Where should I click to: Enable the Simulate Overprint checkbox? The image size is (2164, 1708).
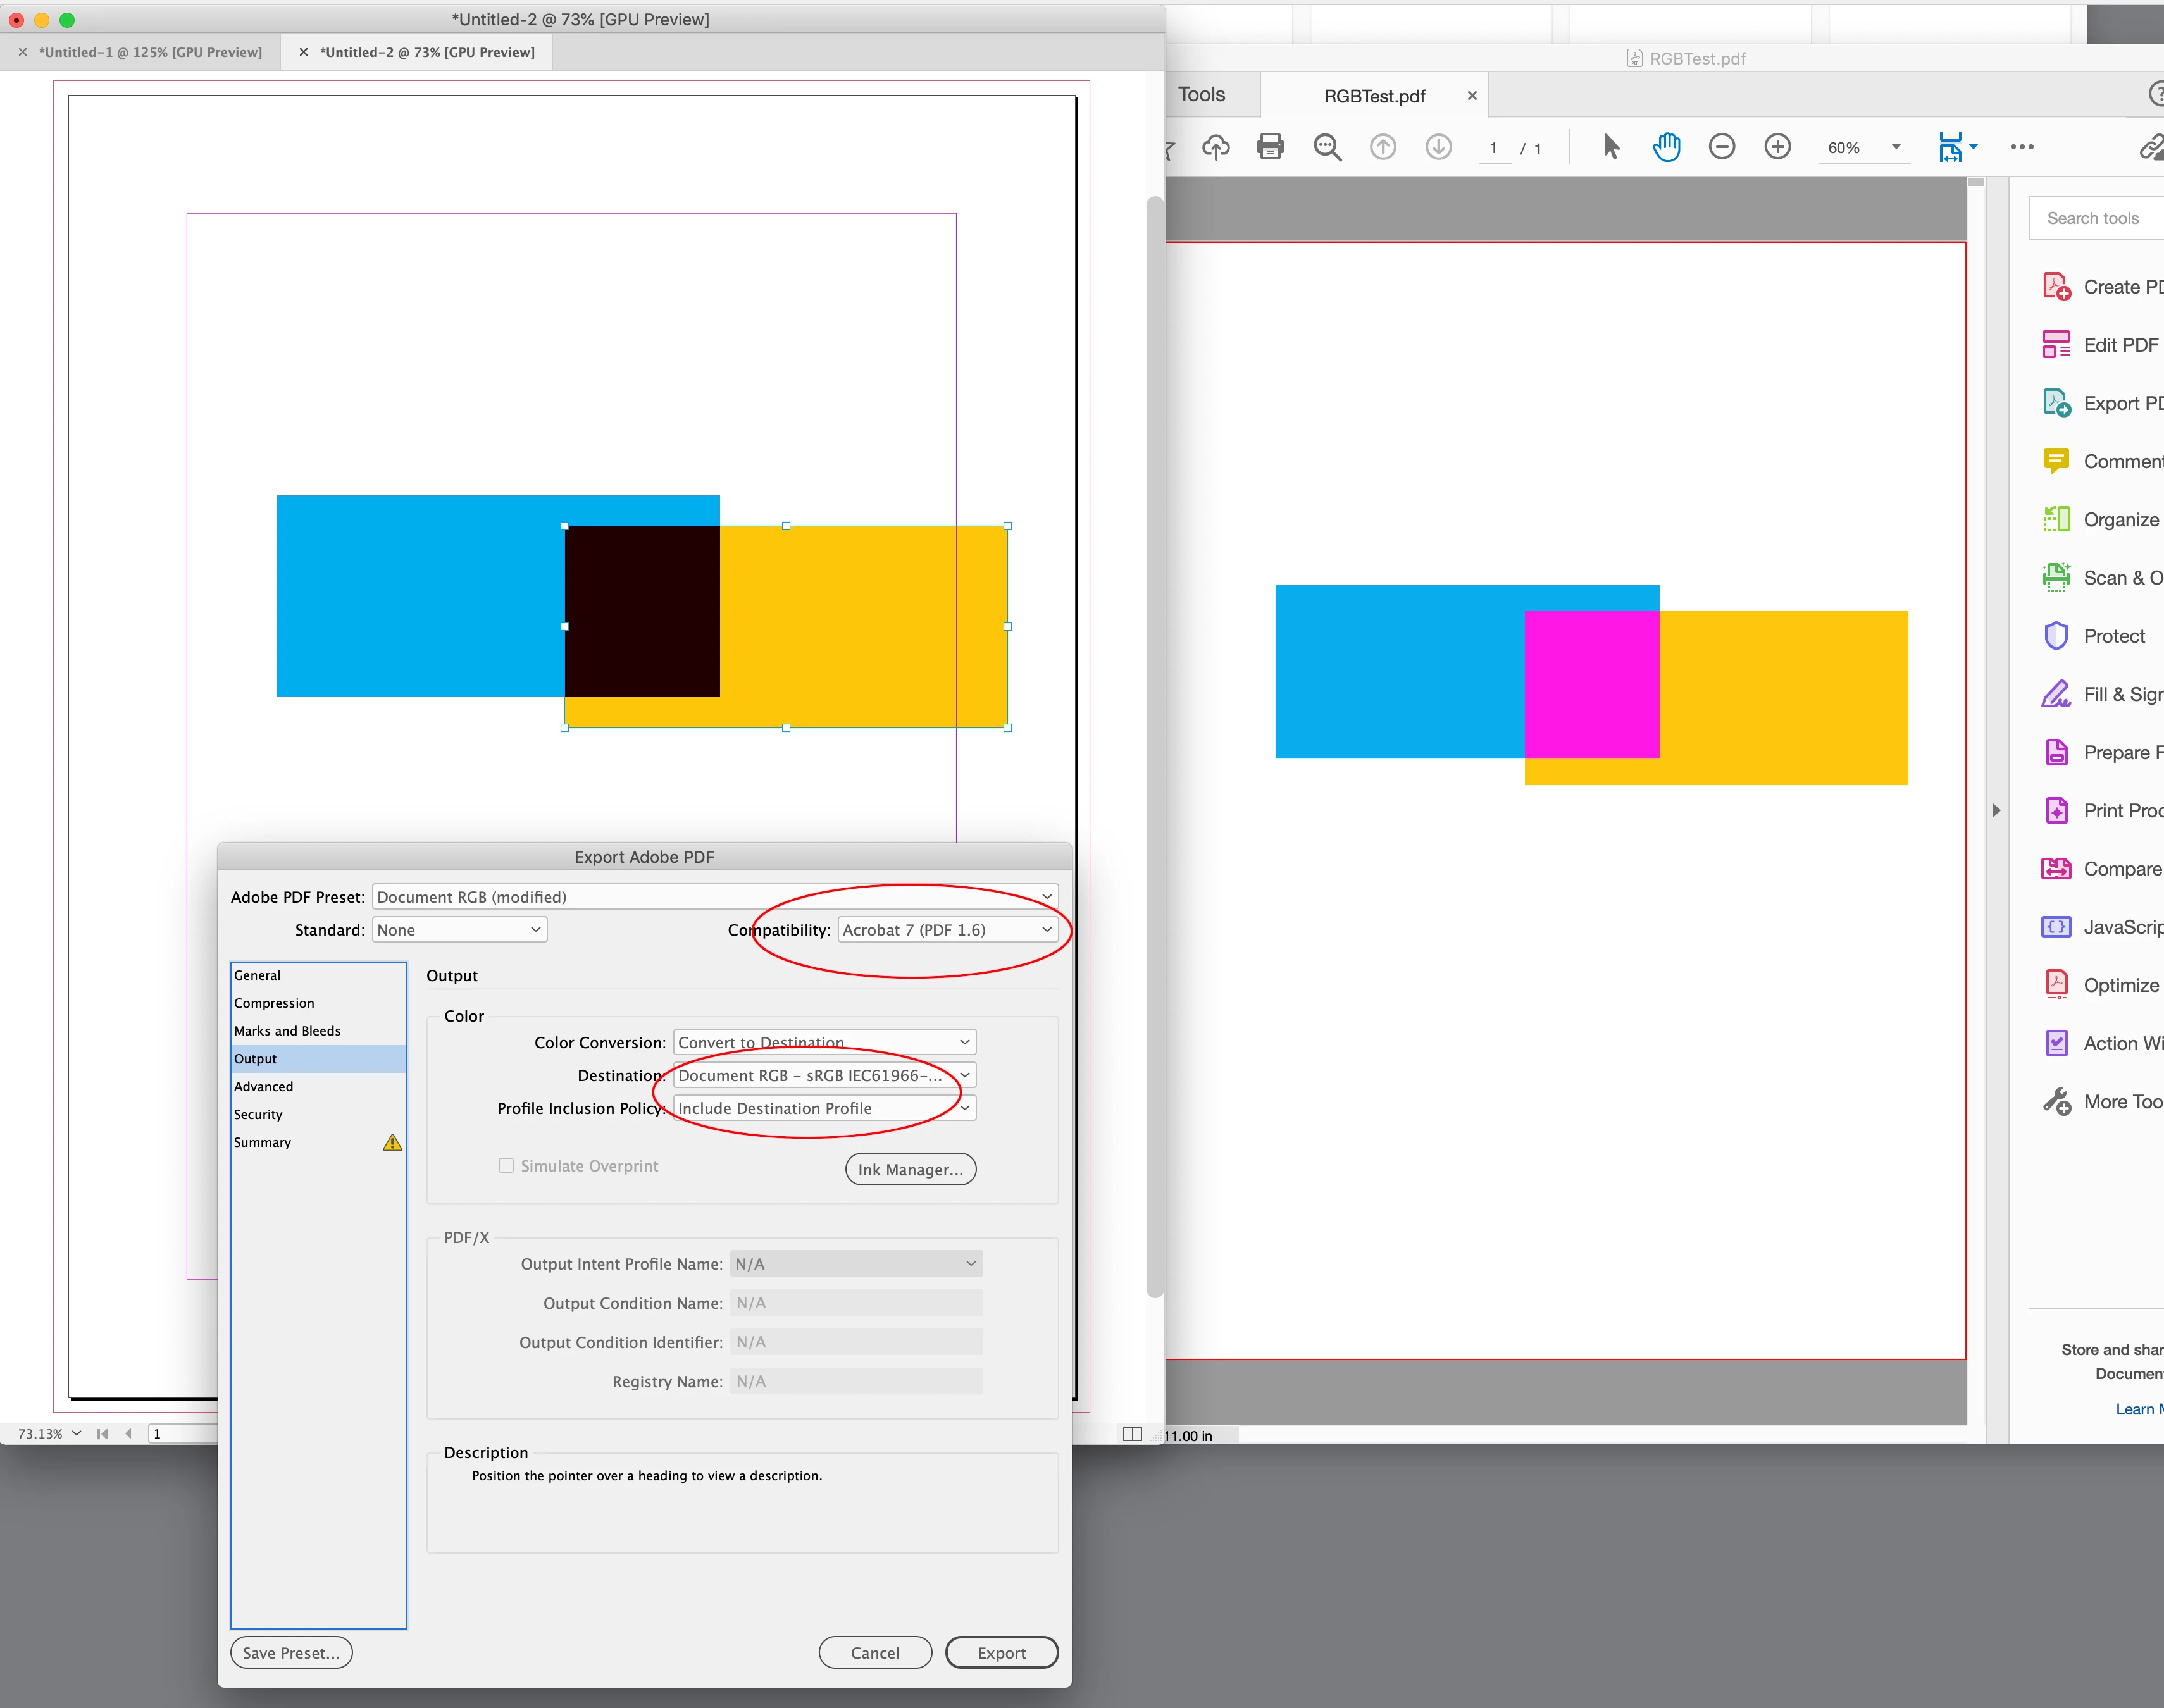506,1165
